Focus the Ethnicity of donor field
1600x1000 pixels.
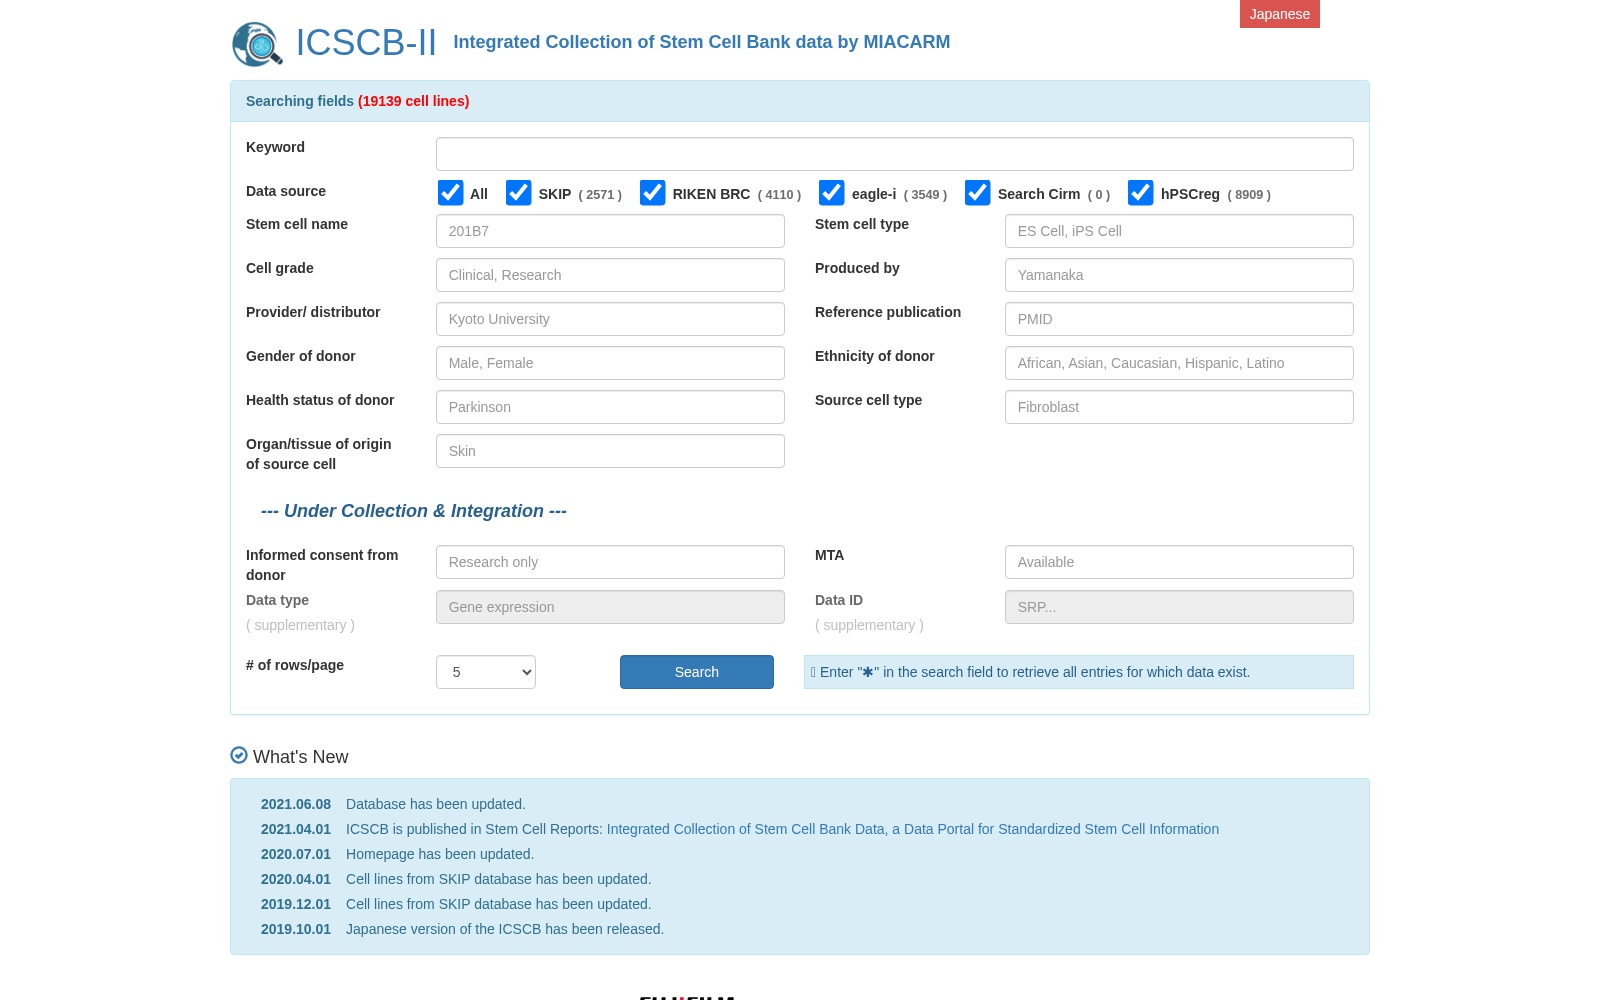(1179, 363)
